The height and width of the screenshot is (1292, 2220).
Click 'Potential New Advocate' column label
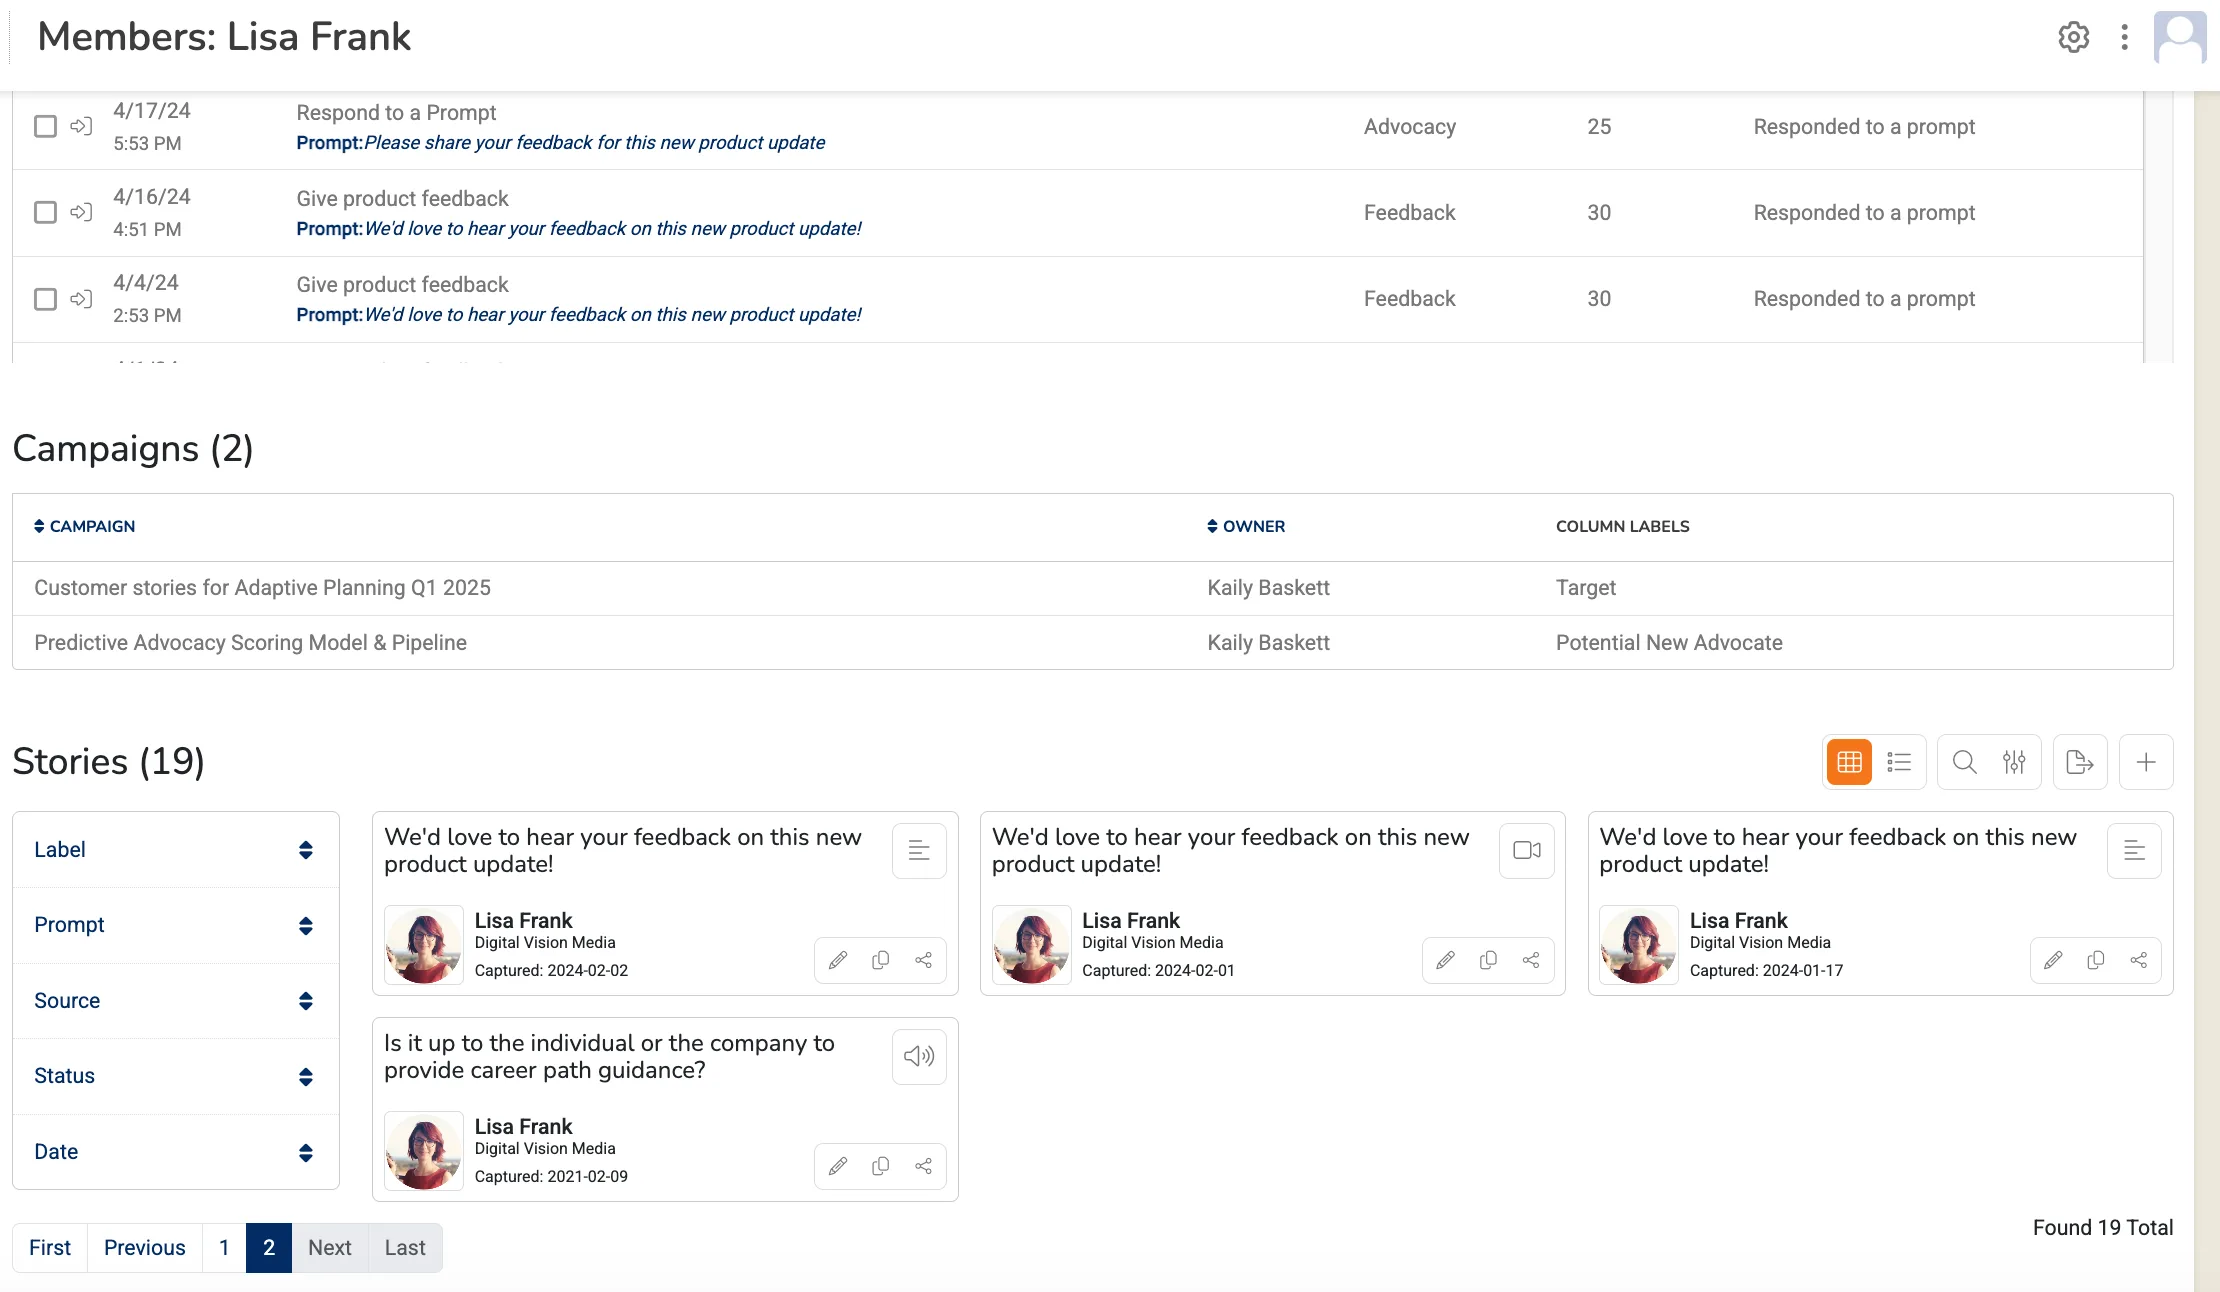(x=1669, y=643)
